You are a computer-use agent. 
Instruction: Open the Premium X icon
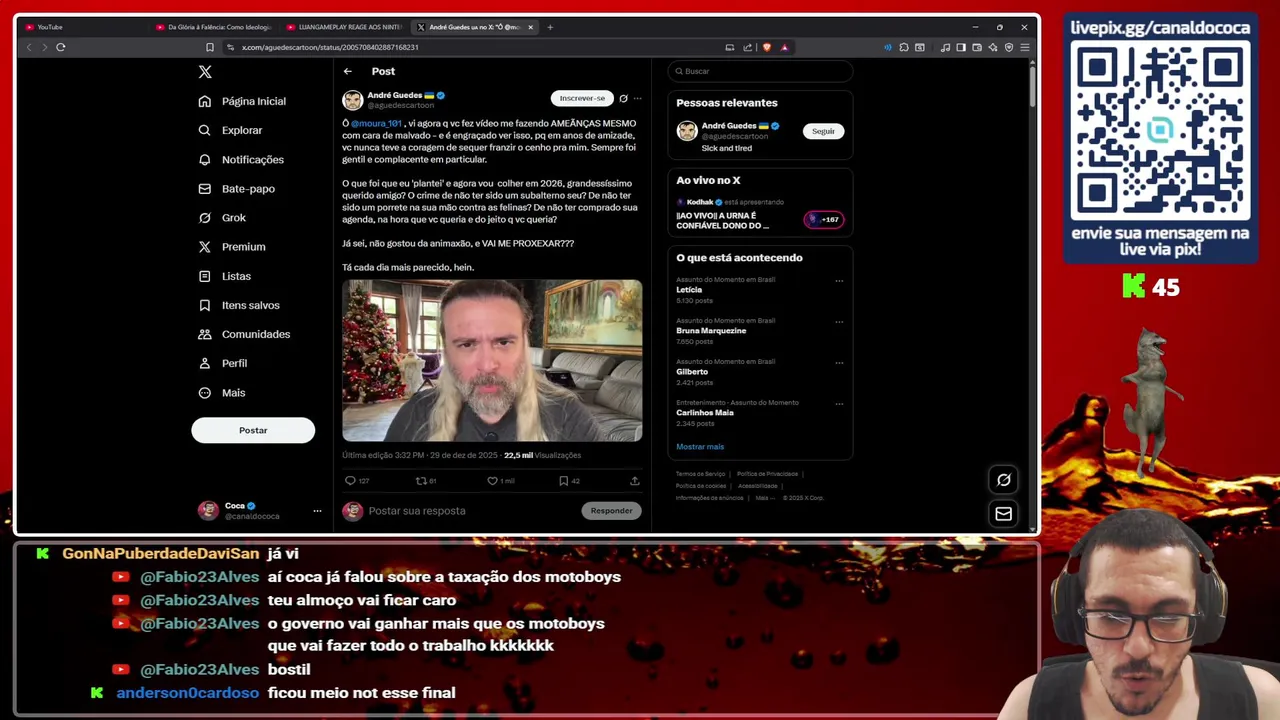coord(205,246)
